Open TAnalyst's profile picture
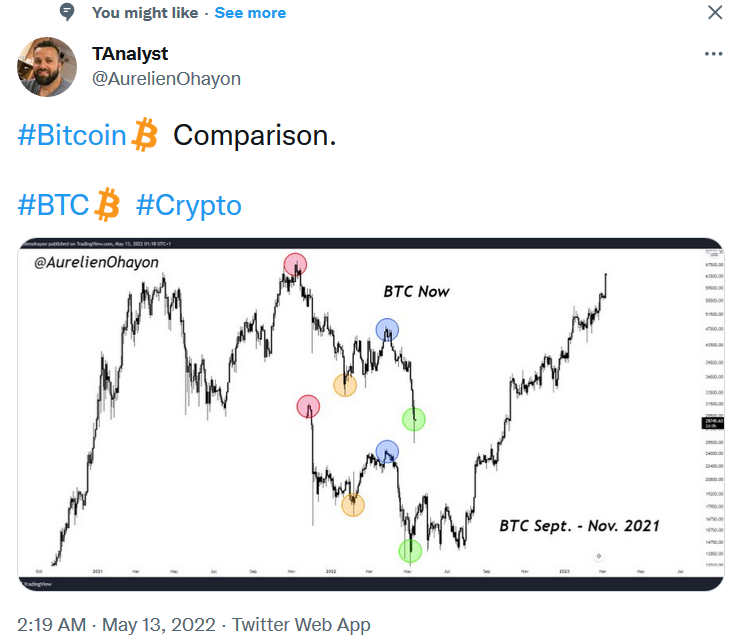731x638 pixels. click(x=46, y=67)
